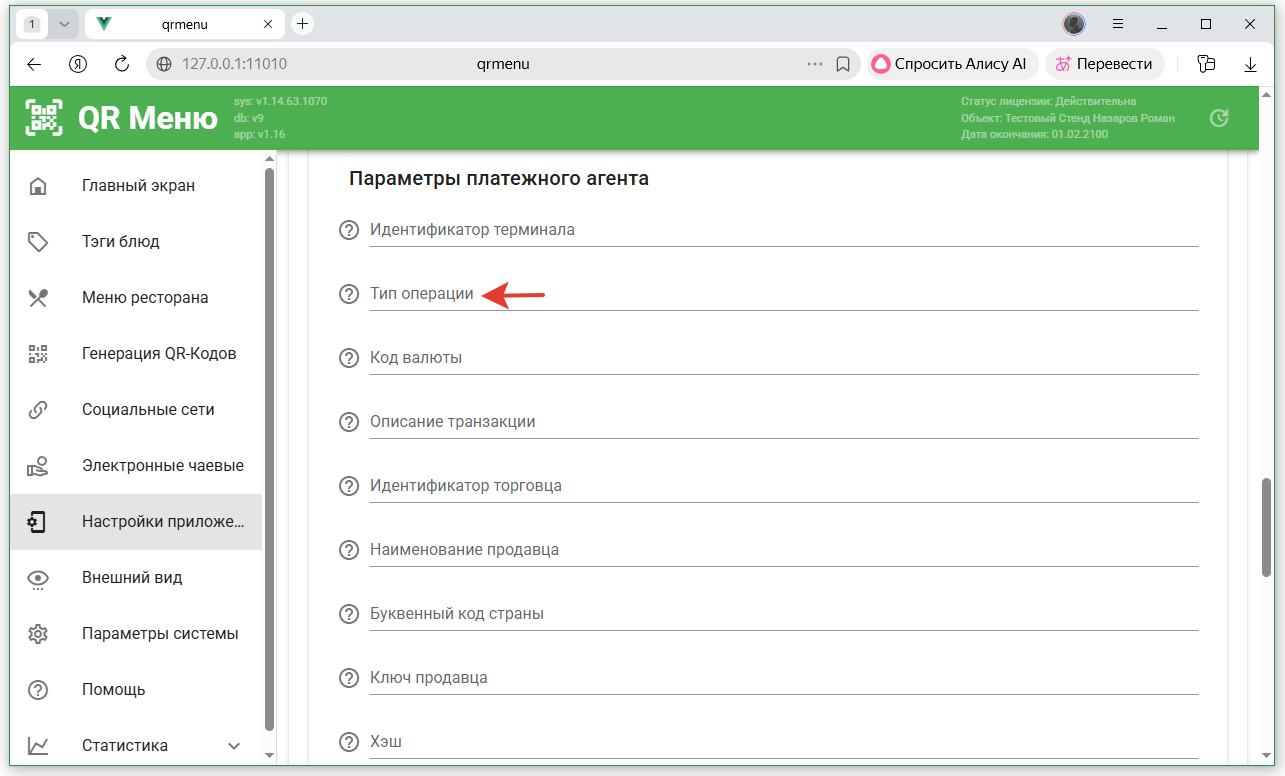Image resolution: width=1285 pixels, height=776 pixels.
Task: Click the bookmark icon in address bar
Action: click(x=843, y=64)
